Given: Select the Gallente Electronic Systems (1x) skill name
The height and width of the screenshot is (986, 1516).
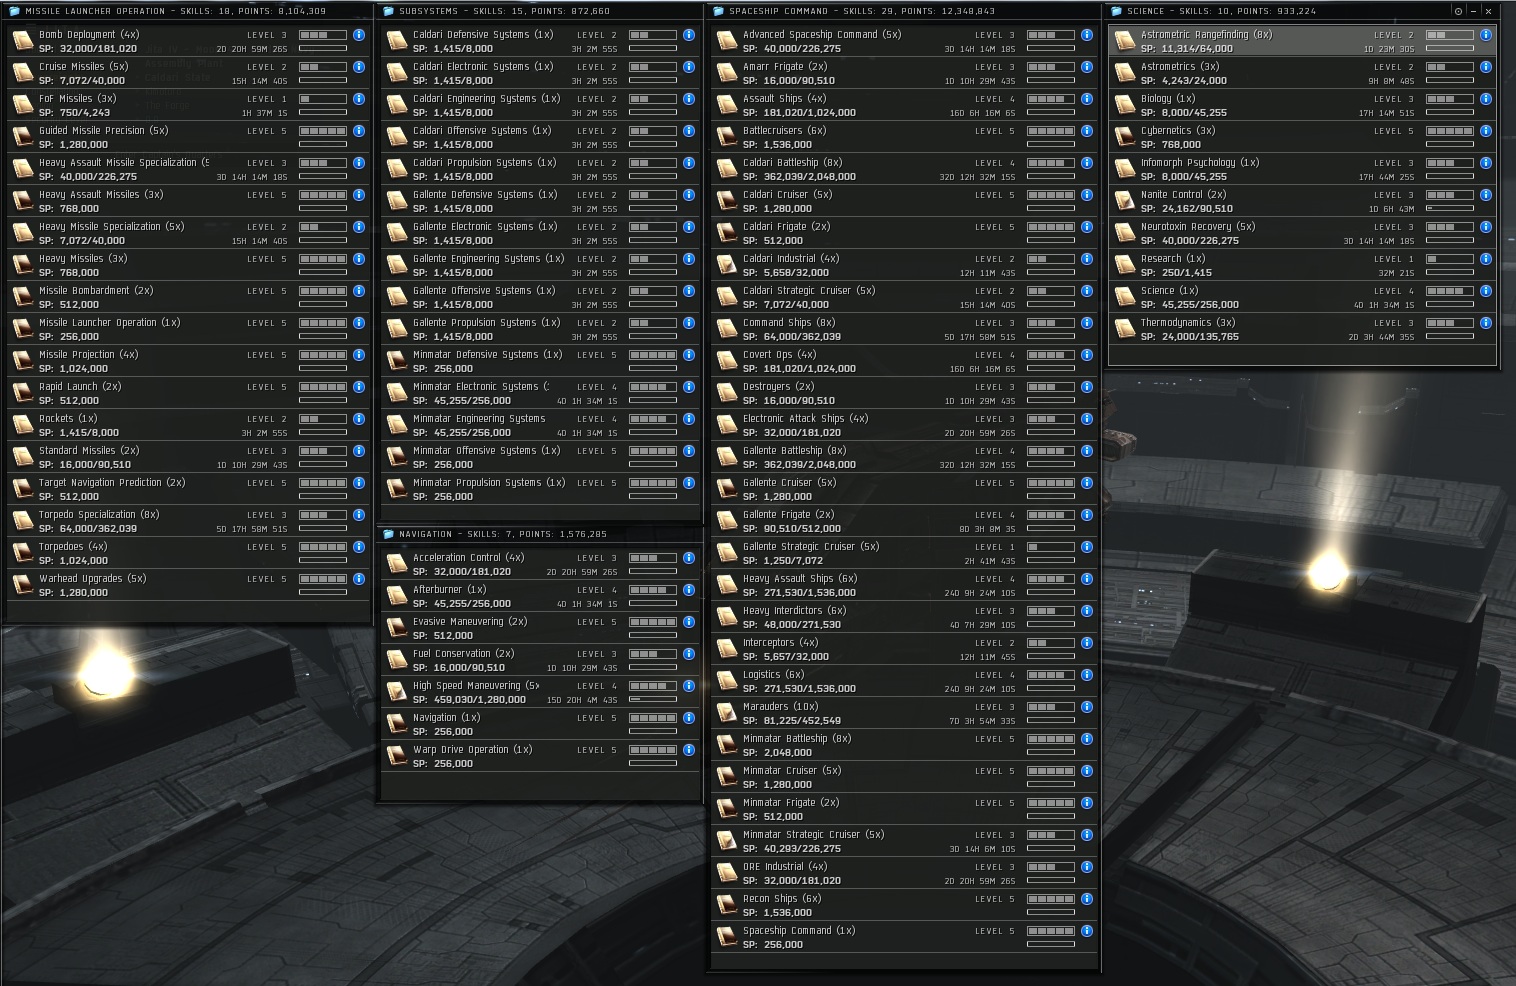Looking at the screenshot, I should (485, 227).
